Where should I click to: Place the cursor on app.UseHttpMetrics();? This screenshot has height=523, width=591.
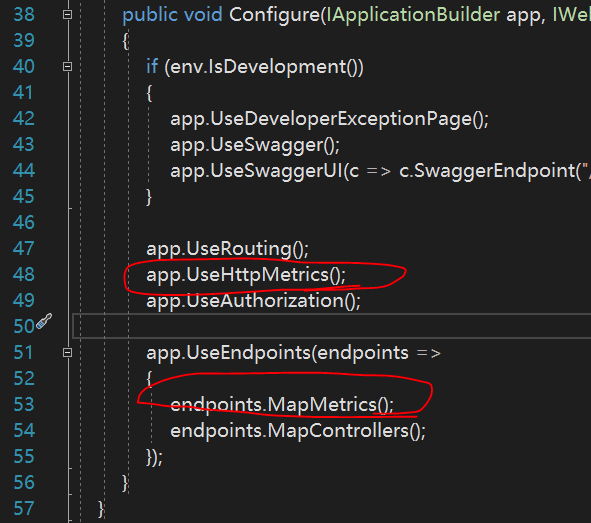246,275
